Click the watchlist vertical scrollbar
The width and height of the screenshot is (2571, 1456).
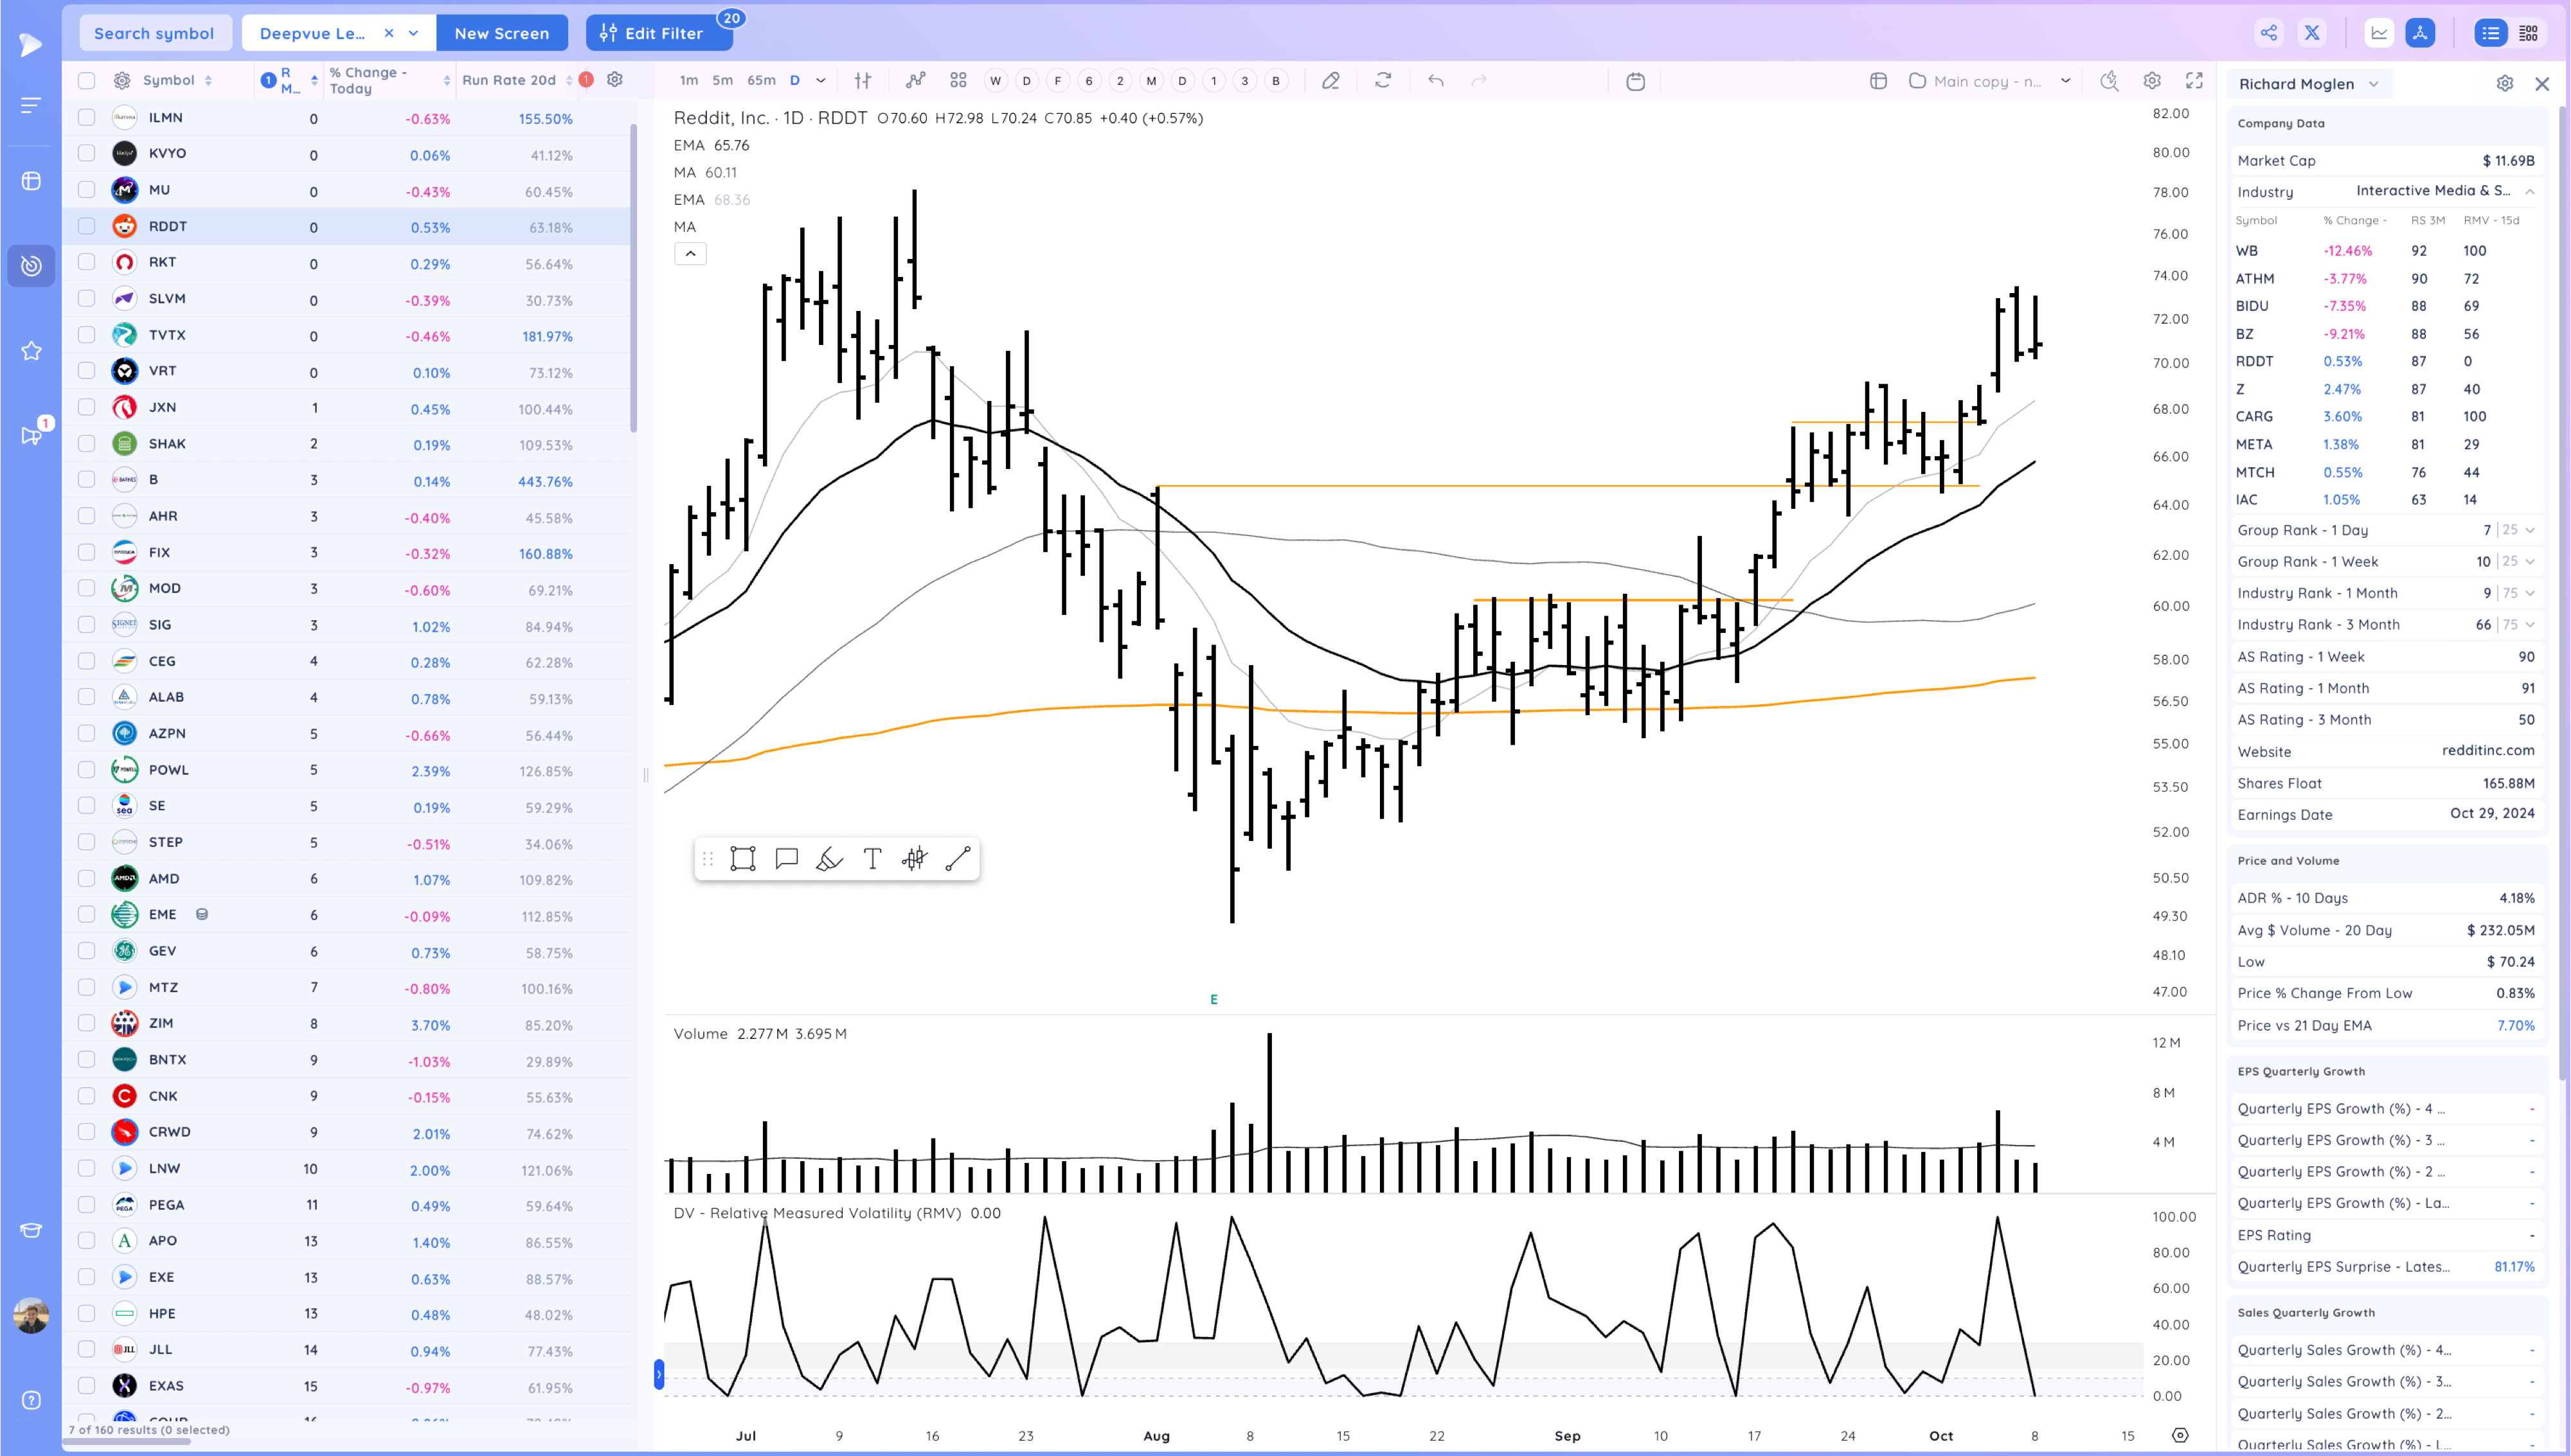click(633, 280)
